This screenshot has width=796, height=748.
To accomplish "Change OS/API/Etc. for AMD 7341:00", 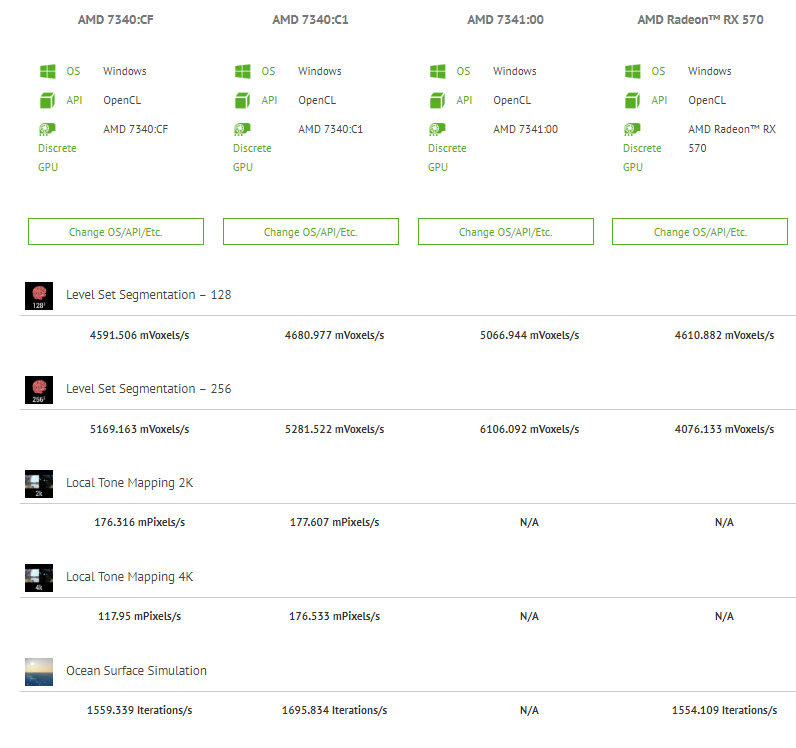I will point(506,232).
